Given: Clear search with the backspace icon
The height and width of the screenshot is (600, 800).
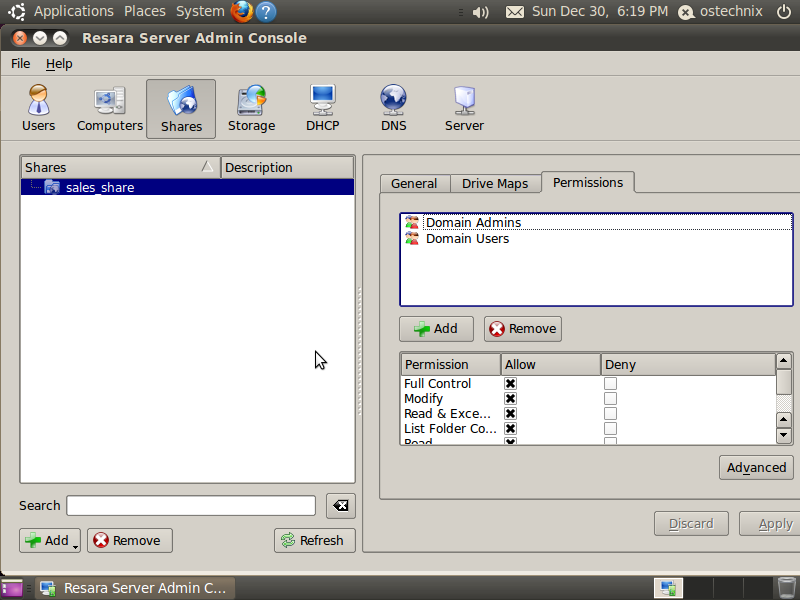Looking at the screenshot, I should point(340,506).
